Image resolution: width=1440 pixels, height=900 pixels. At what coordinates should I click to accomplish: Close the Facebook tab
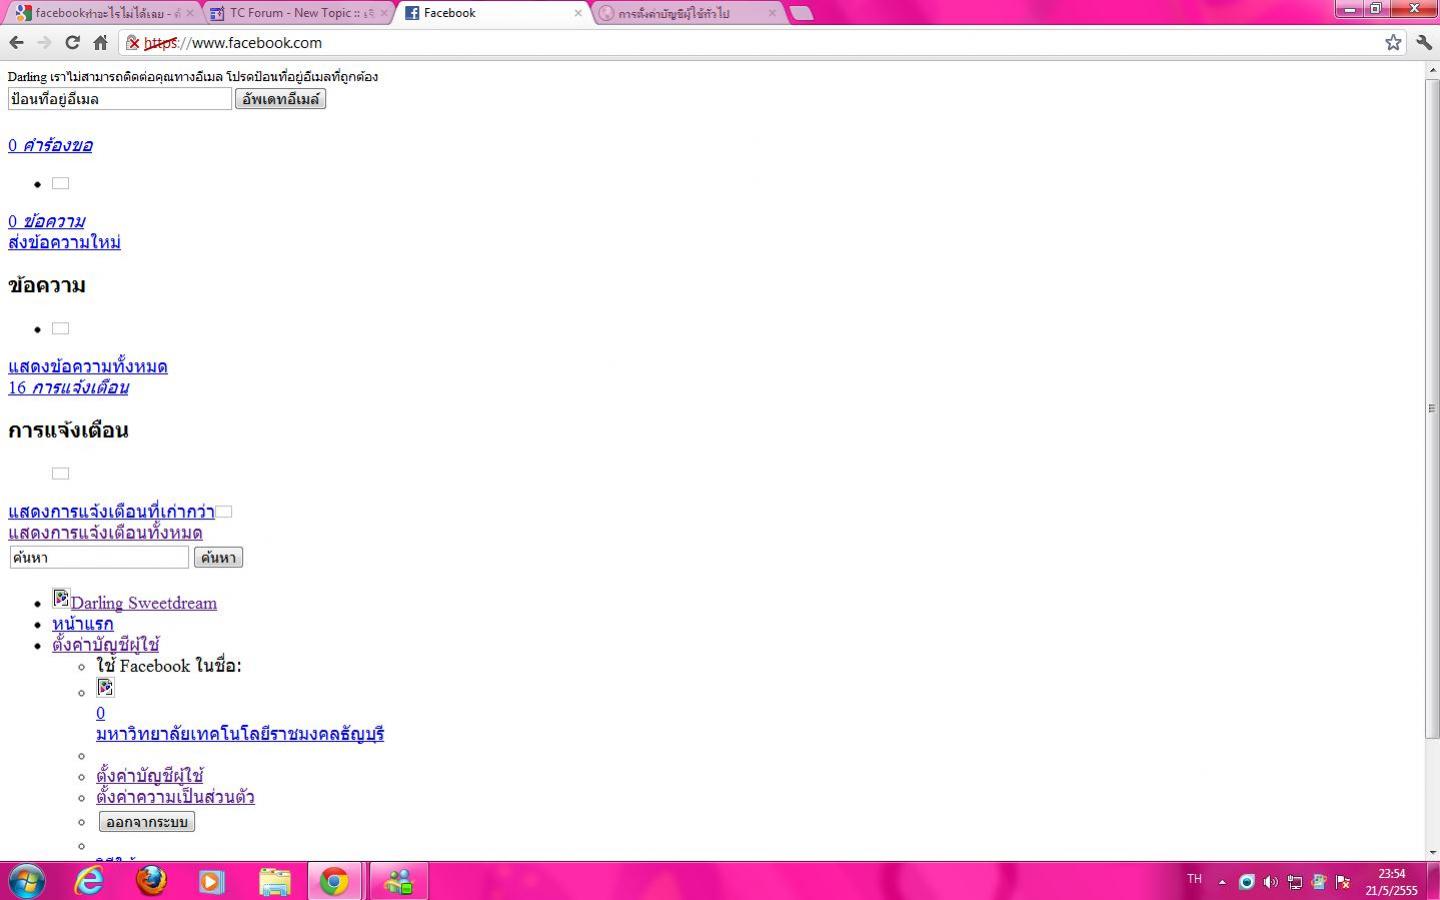pos(578,13)
